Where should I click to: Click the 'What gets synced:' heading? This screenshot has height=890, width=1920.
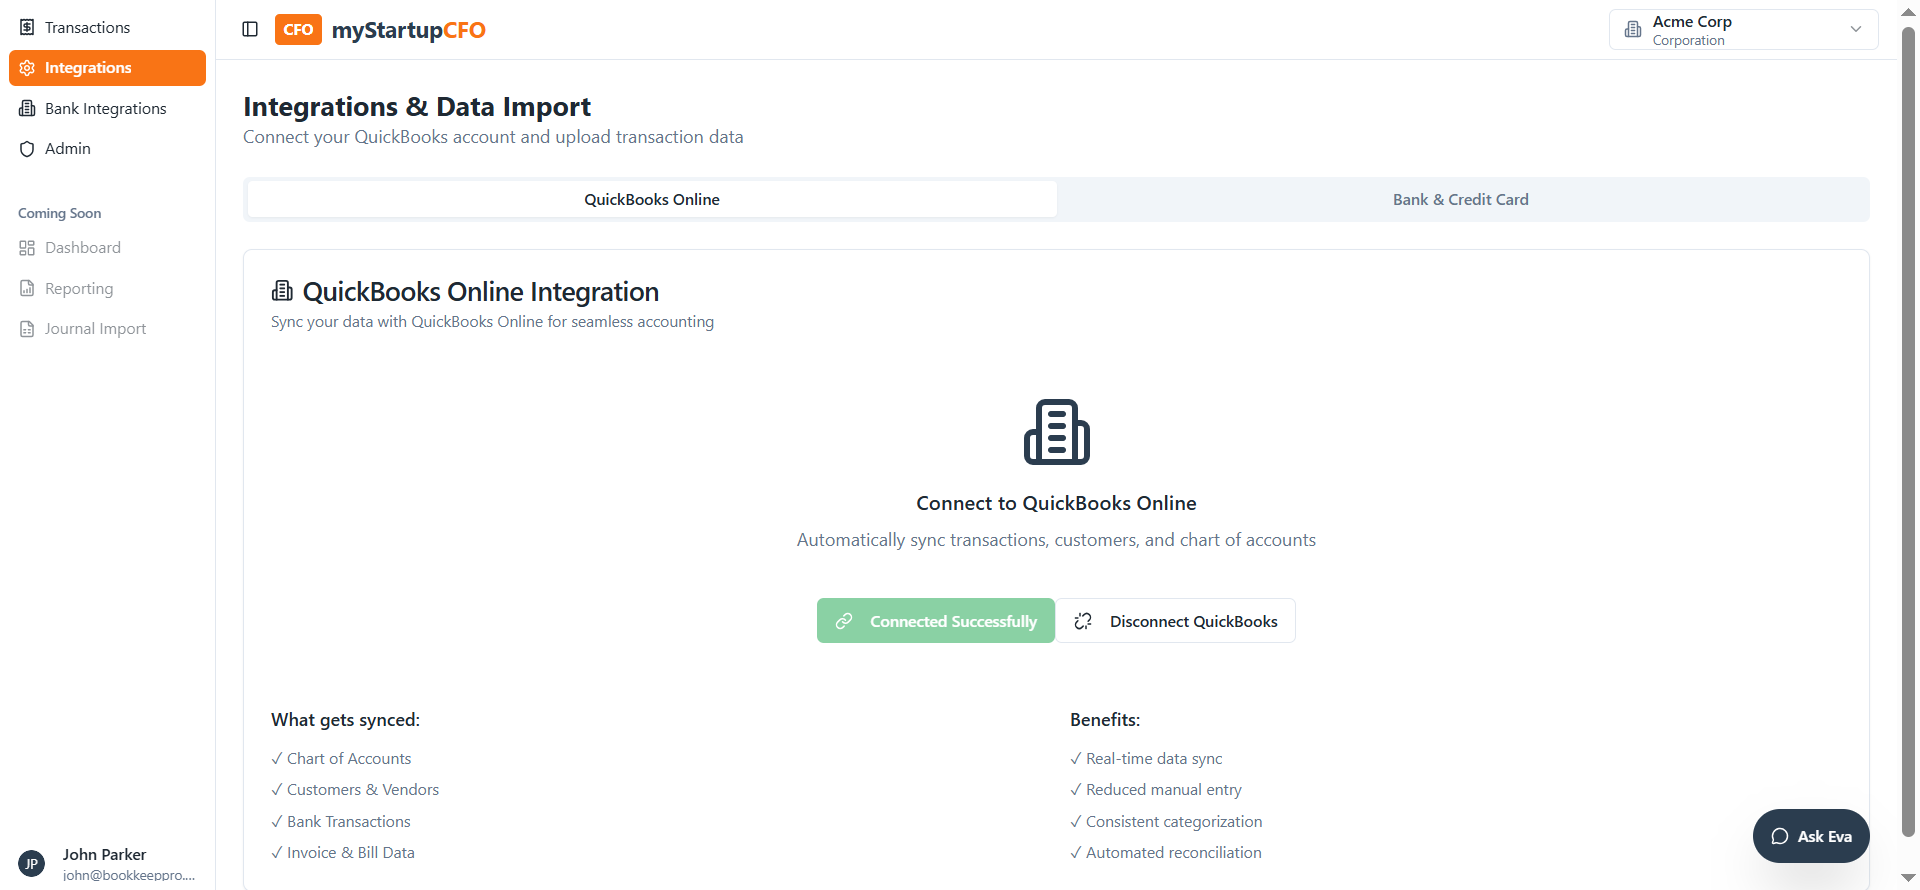345,720
